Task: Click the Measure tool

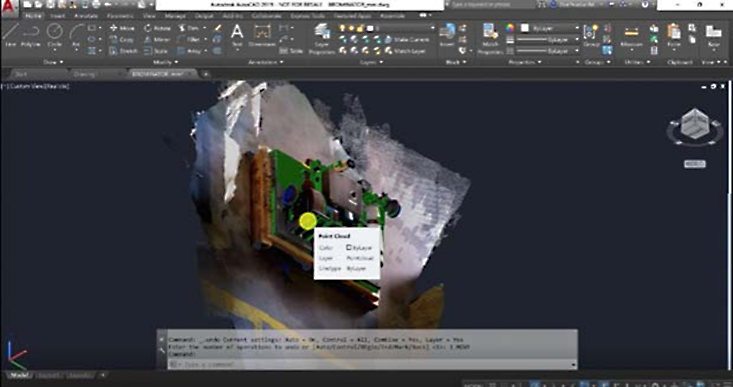Action: click(631, 35)
